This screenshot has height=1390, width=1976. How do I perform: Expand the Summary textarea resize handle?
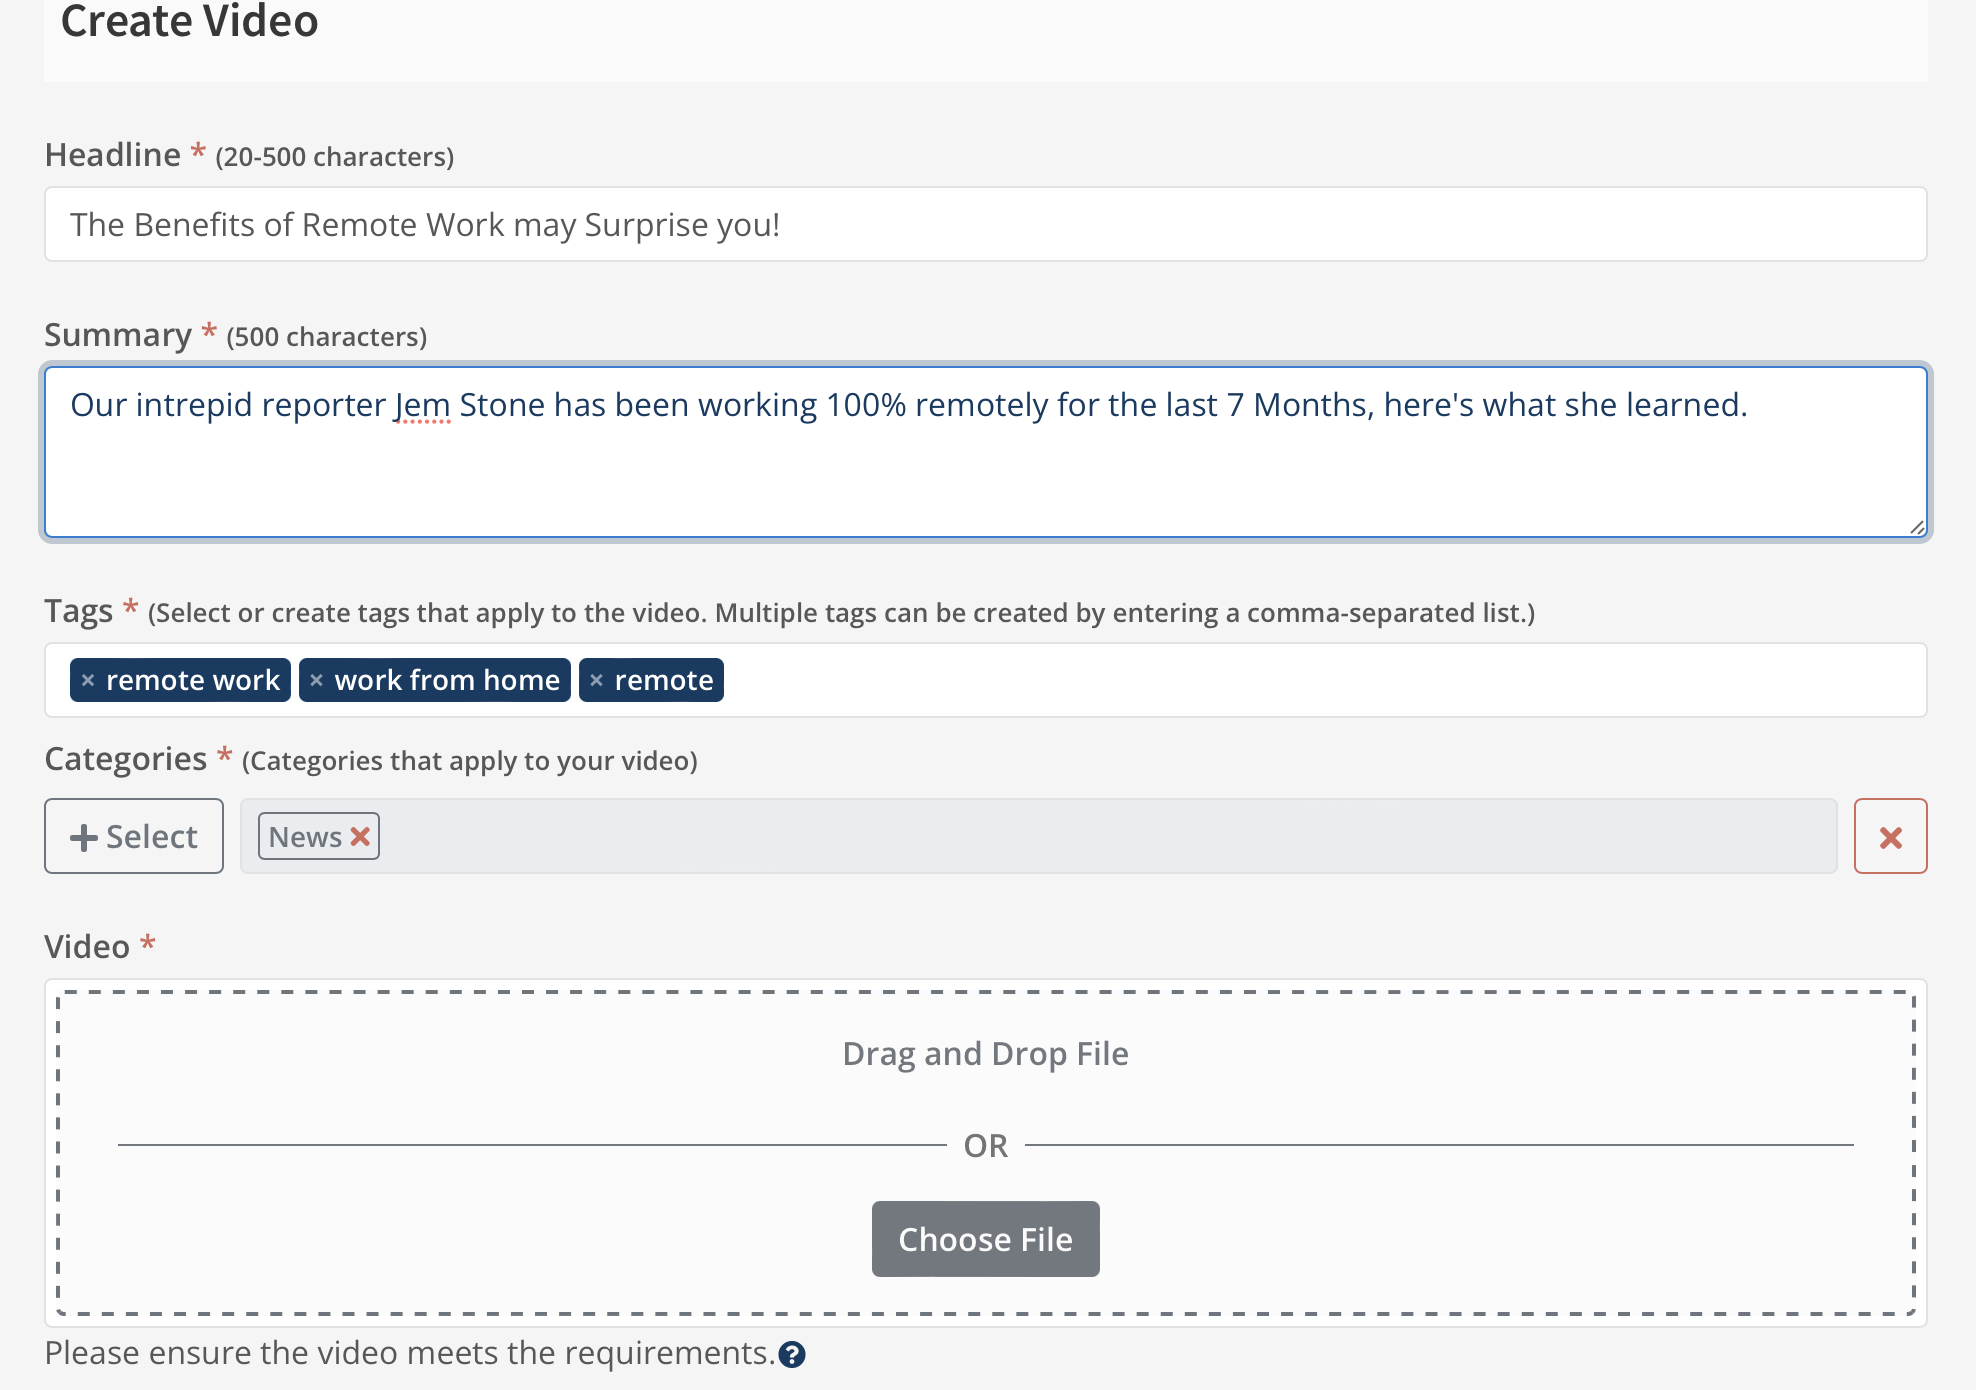pyautogui.click(x=1918, y=528)
